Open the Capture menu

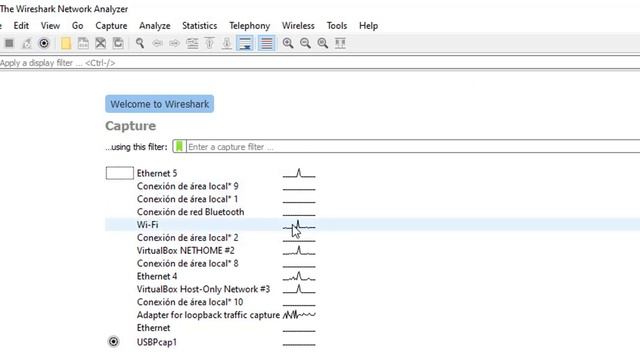pyautogui.click(x=111, y=26)
